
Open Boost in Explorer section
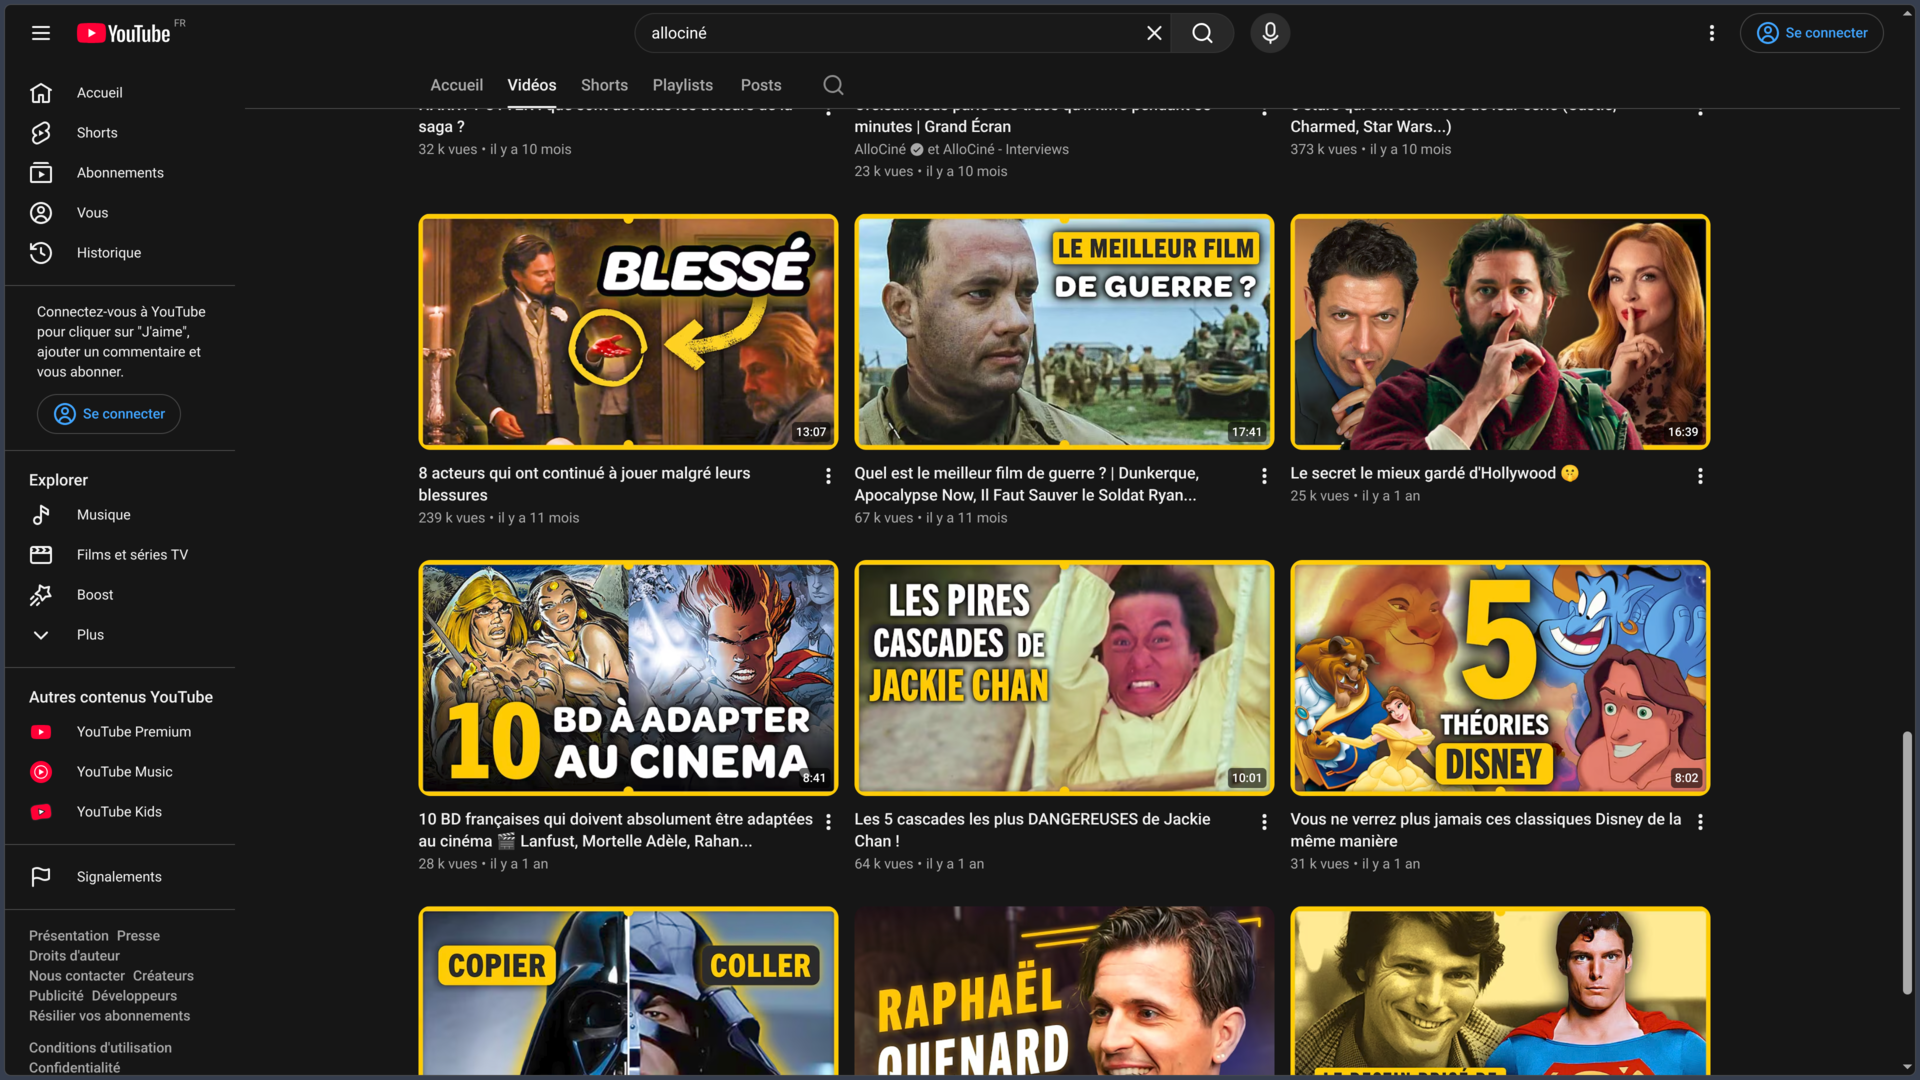click(120, 595)
